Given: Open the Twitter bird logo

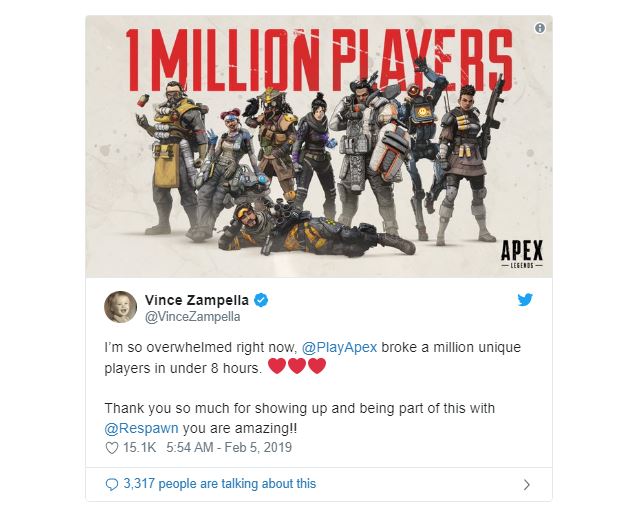Looking at the screenshot, I should tap(525, 299).
